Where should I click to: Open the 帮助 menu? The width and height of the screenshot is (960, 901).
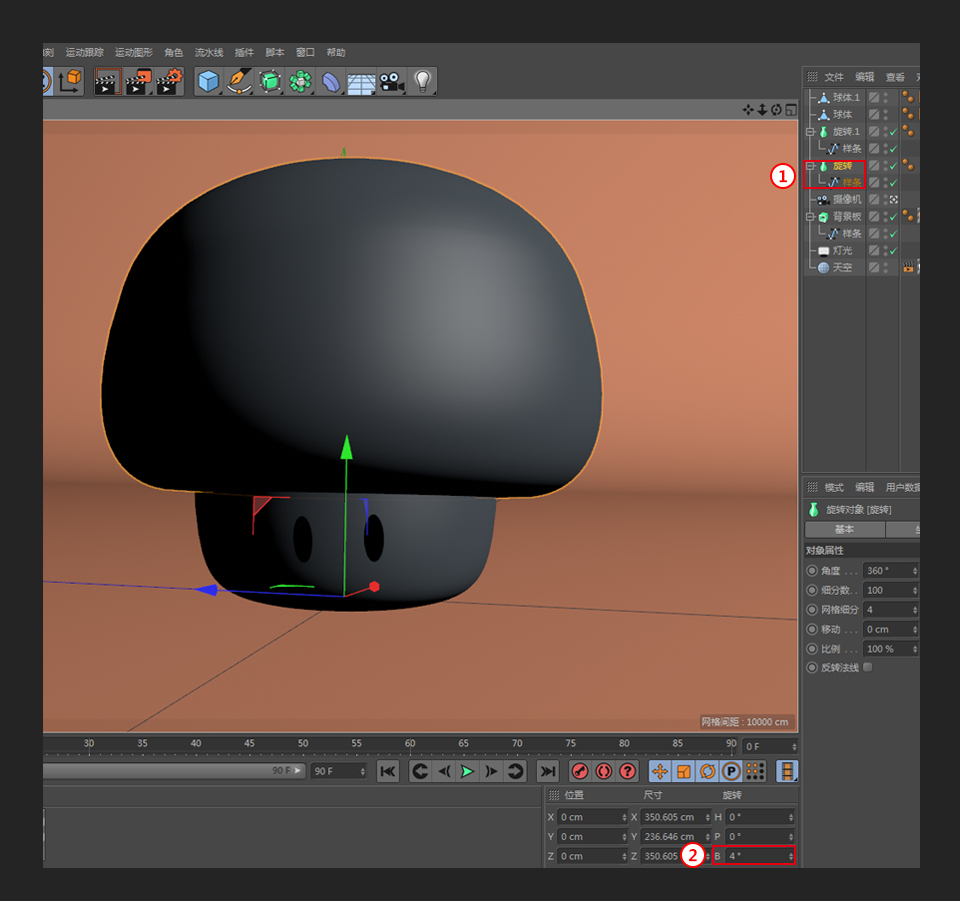tap(336, 52)
